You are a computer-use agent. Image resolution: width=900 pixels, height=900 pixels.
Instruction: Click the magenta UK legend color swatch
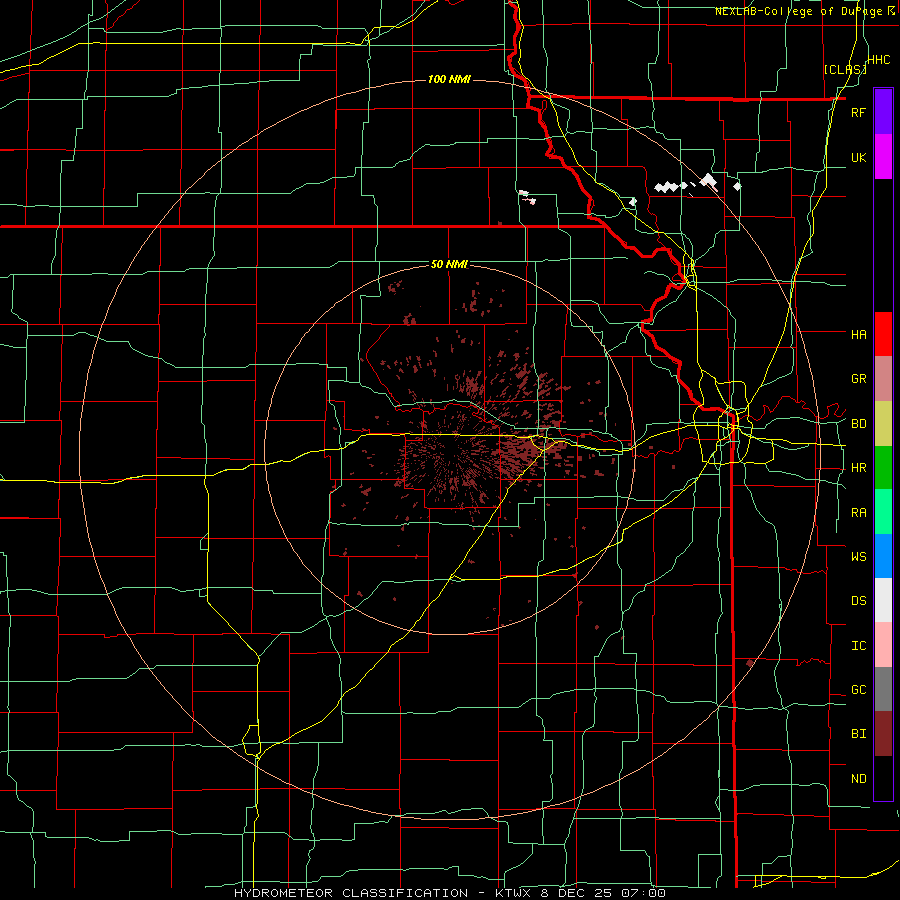[x=883, y=157]
